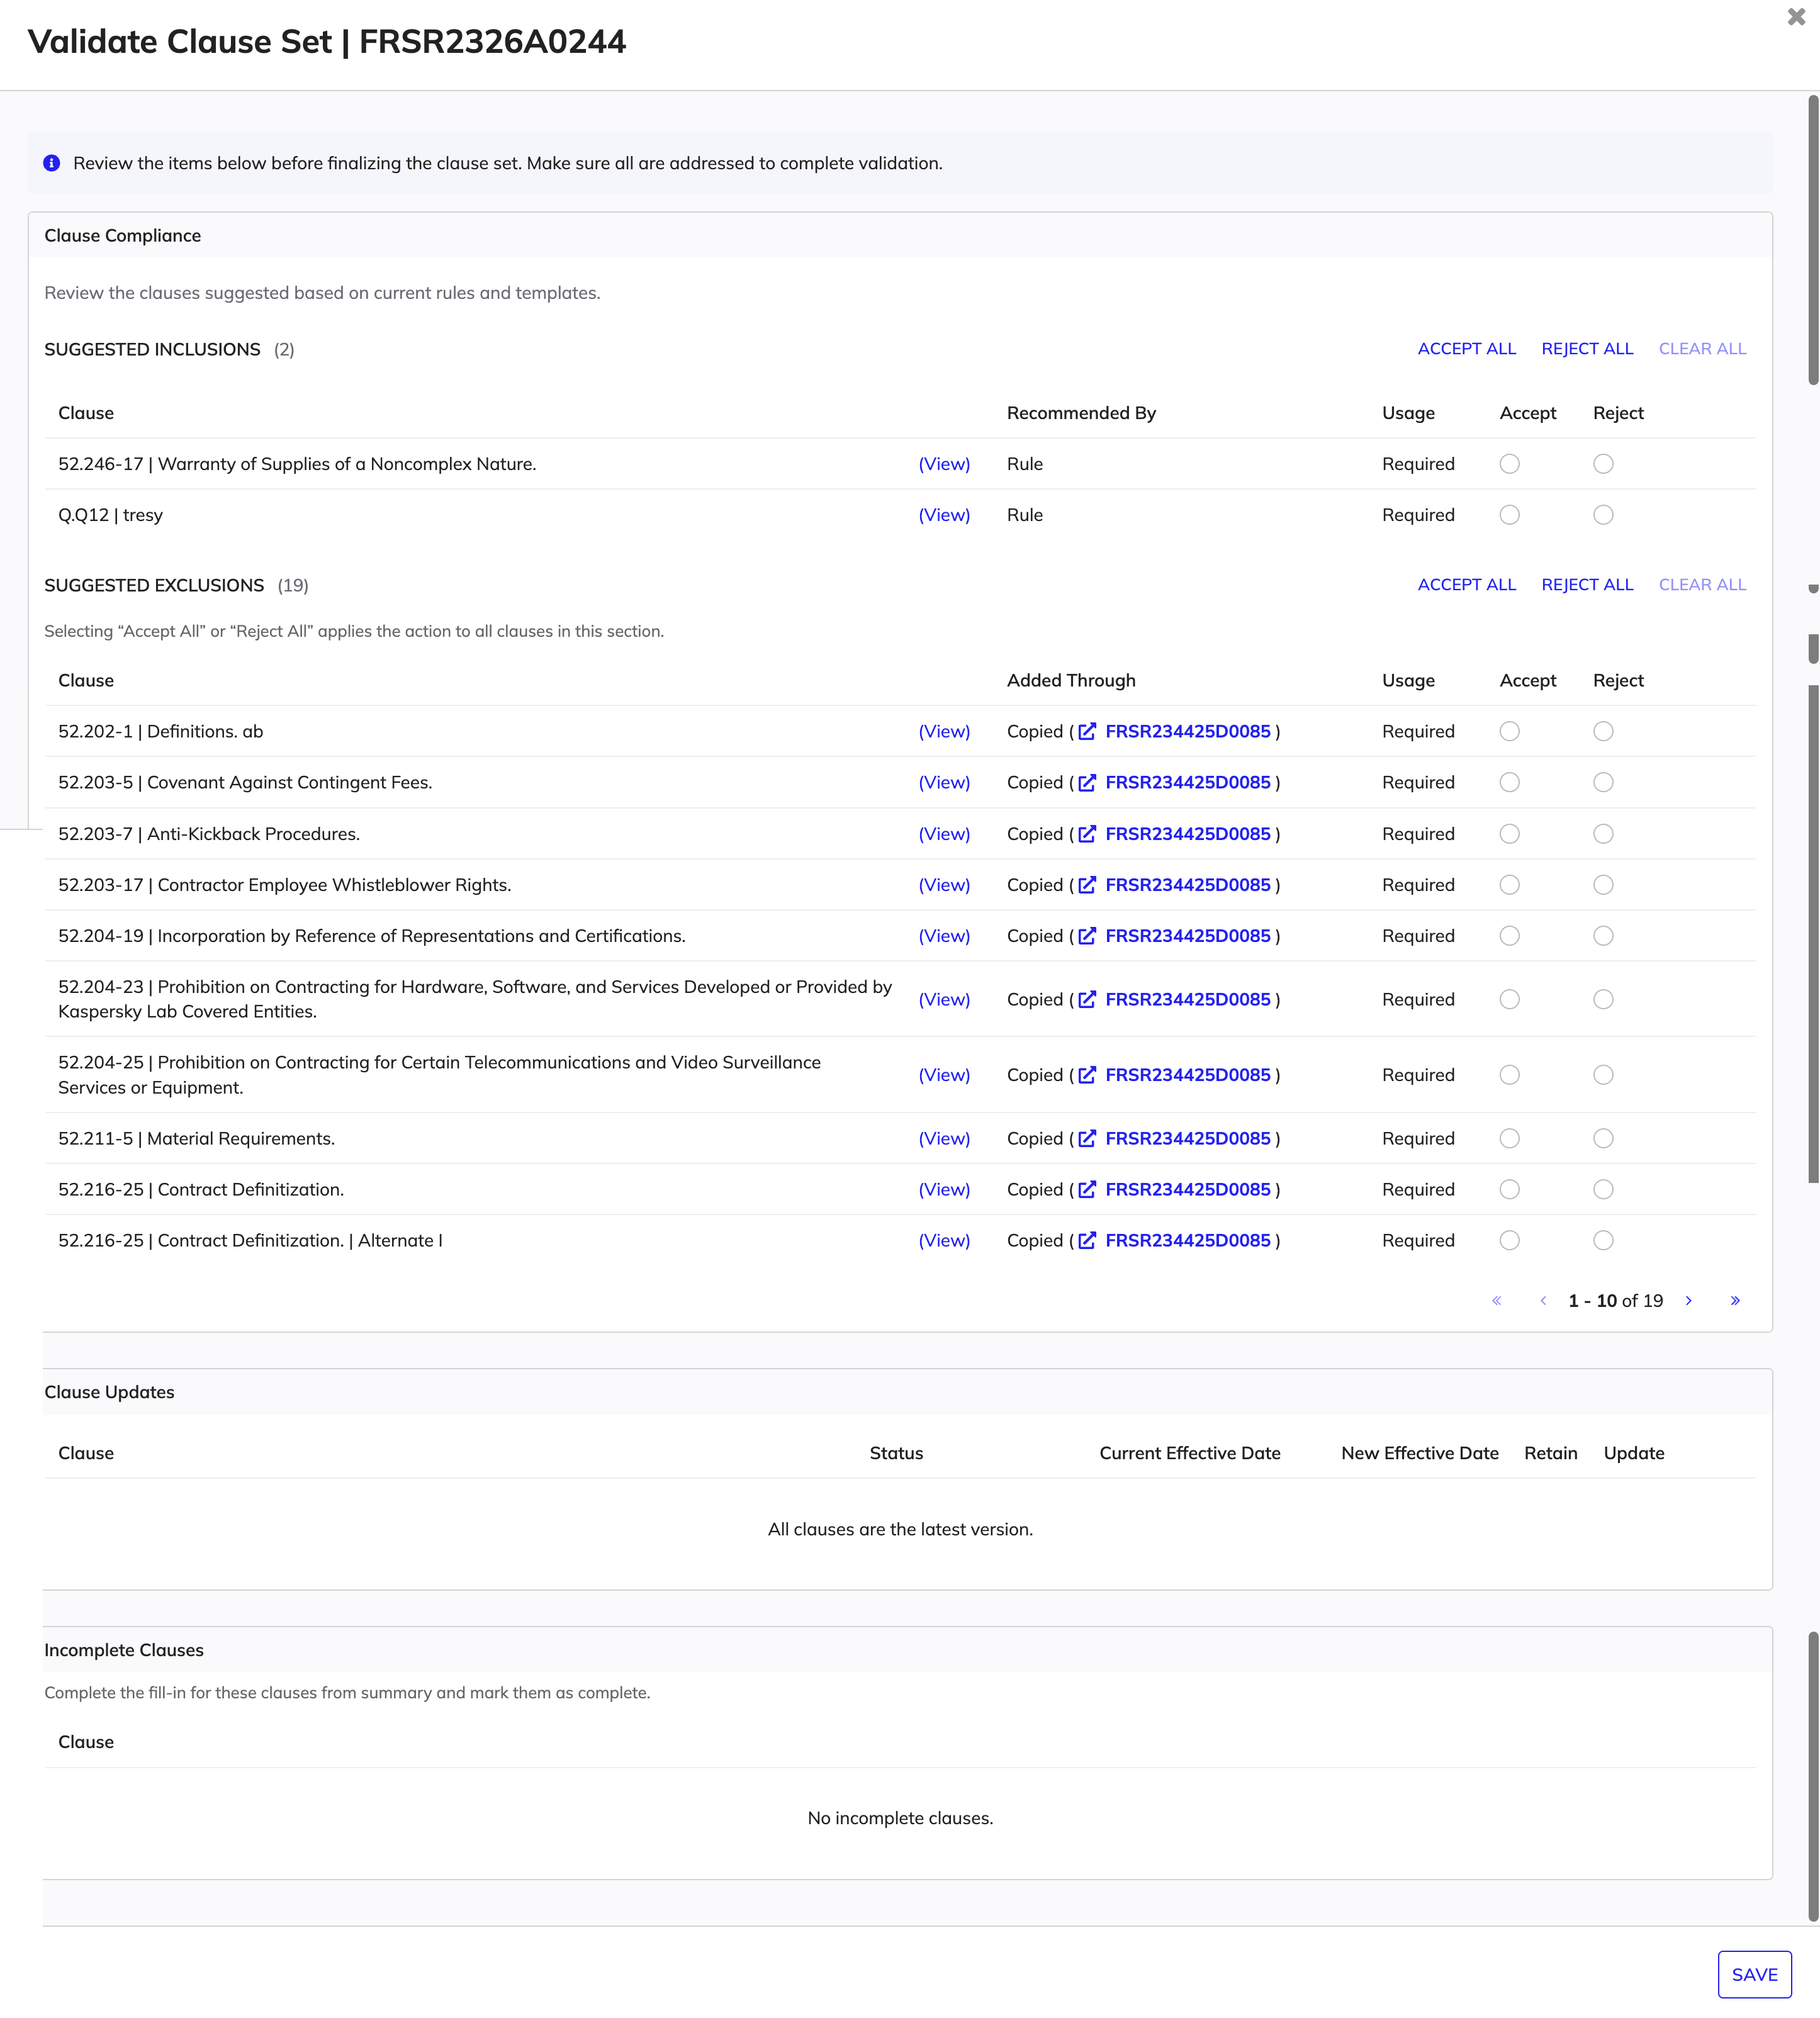1820x2018 pixels.
Task: Open FRSR234425D0085 link in 52.216-25 Alternate I row
Action: pyautogui.click(x=1187, y=1240)
